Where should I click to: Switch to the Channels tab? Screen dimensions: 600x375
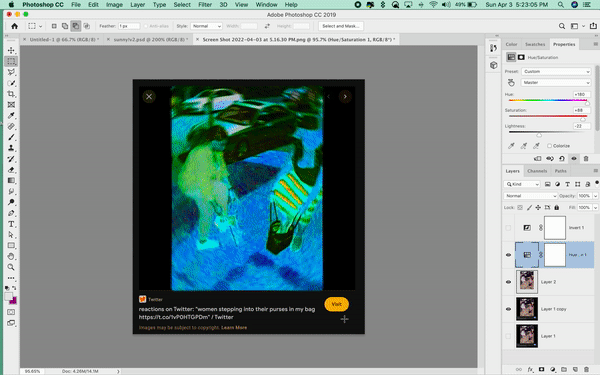pos(537,171)
